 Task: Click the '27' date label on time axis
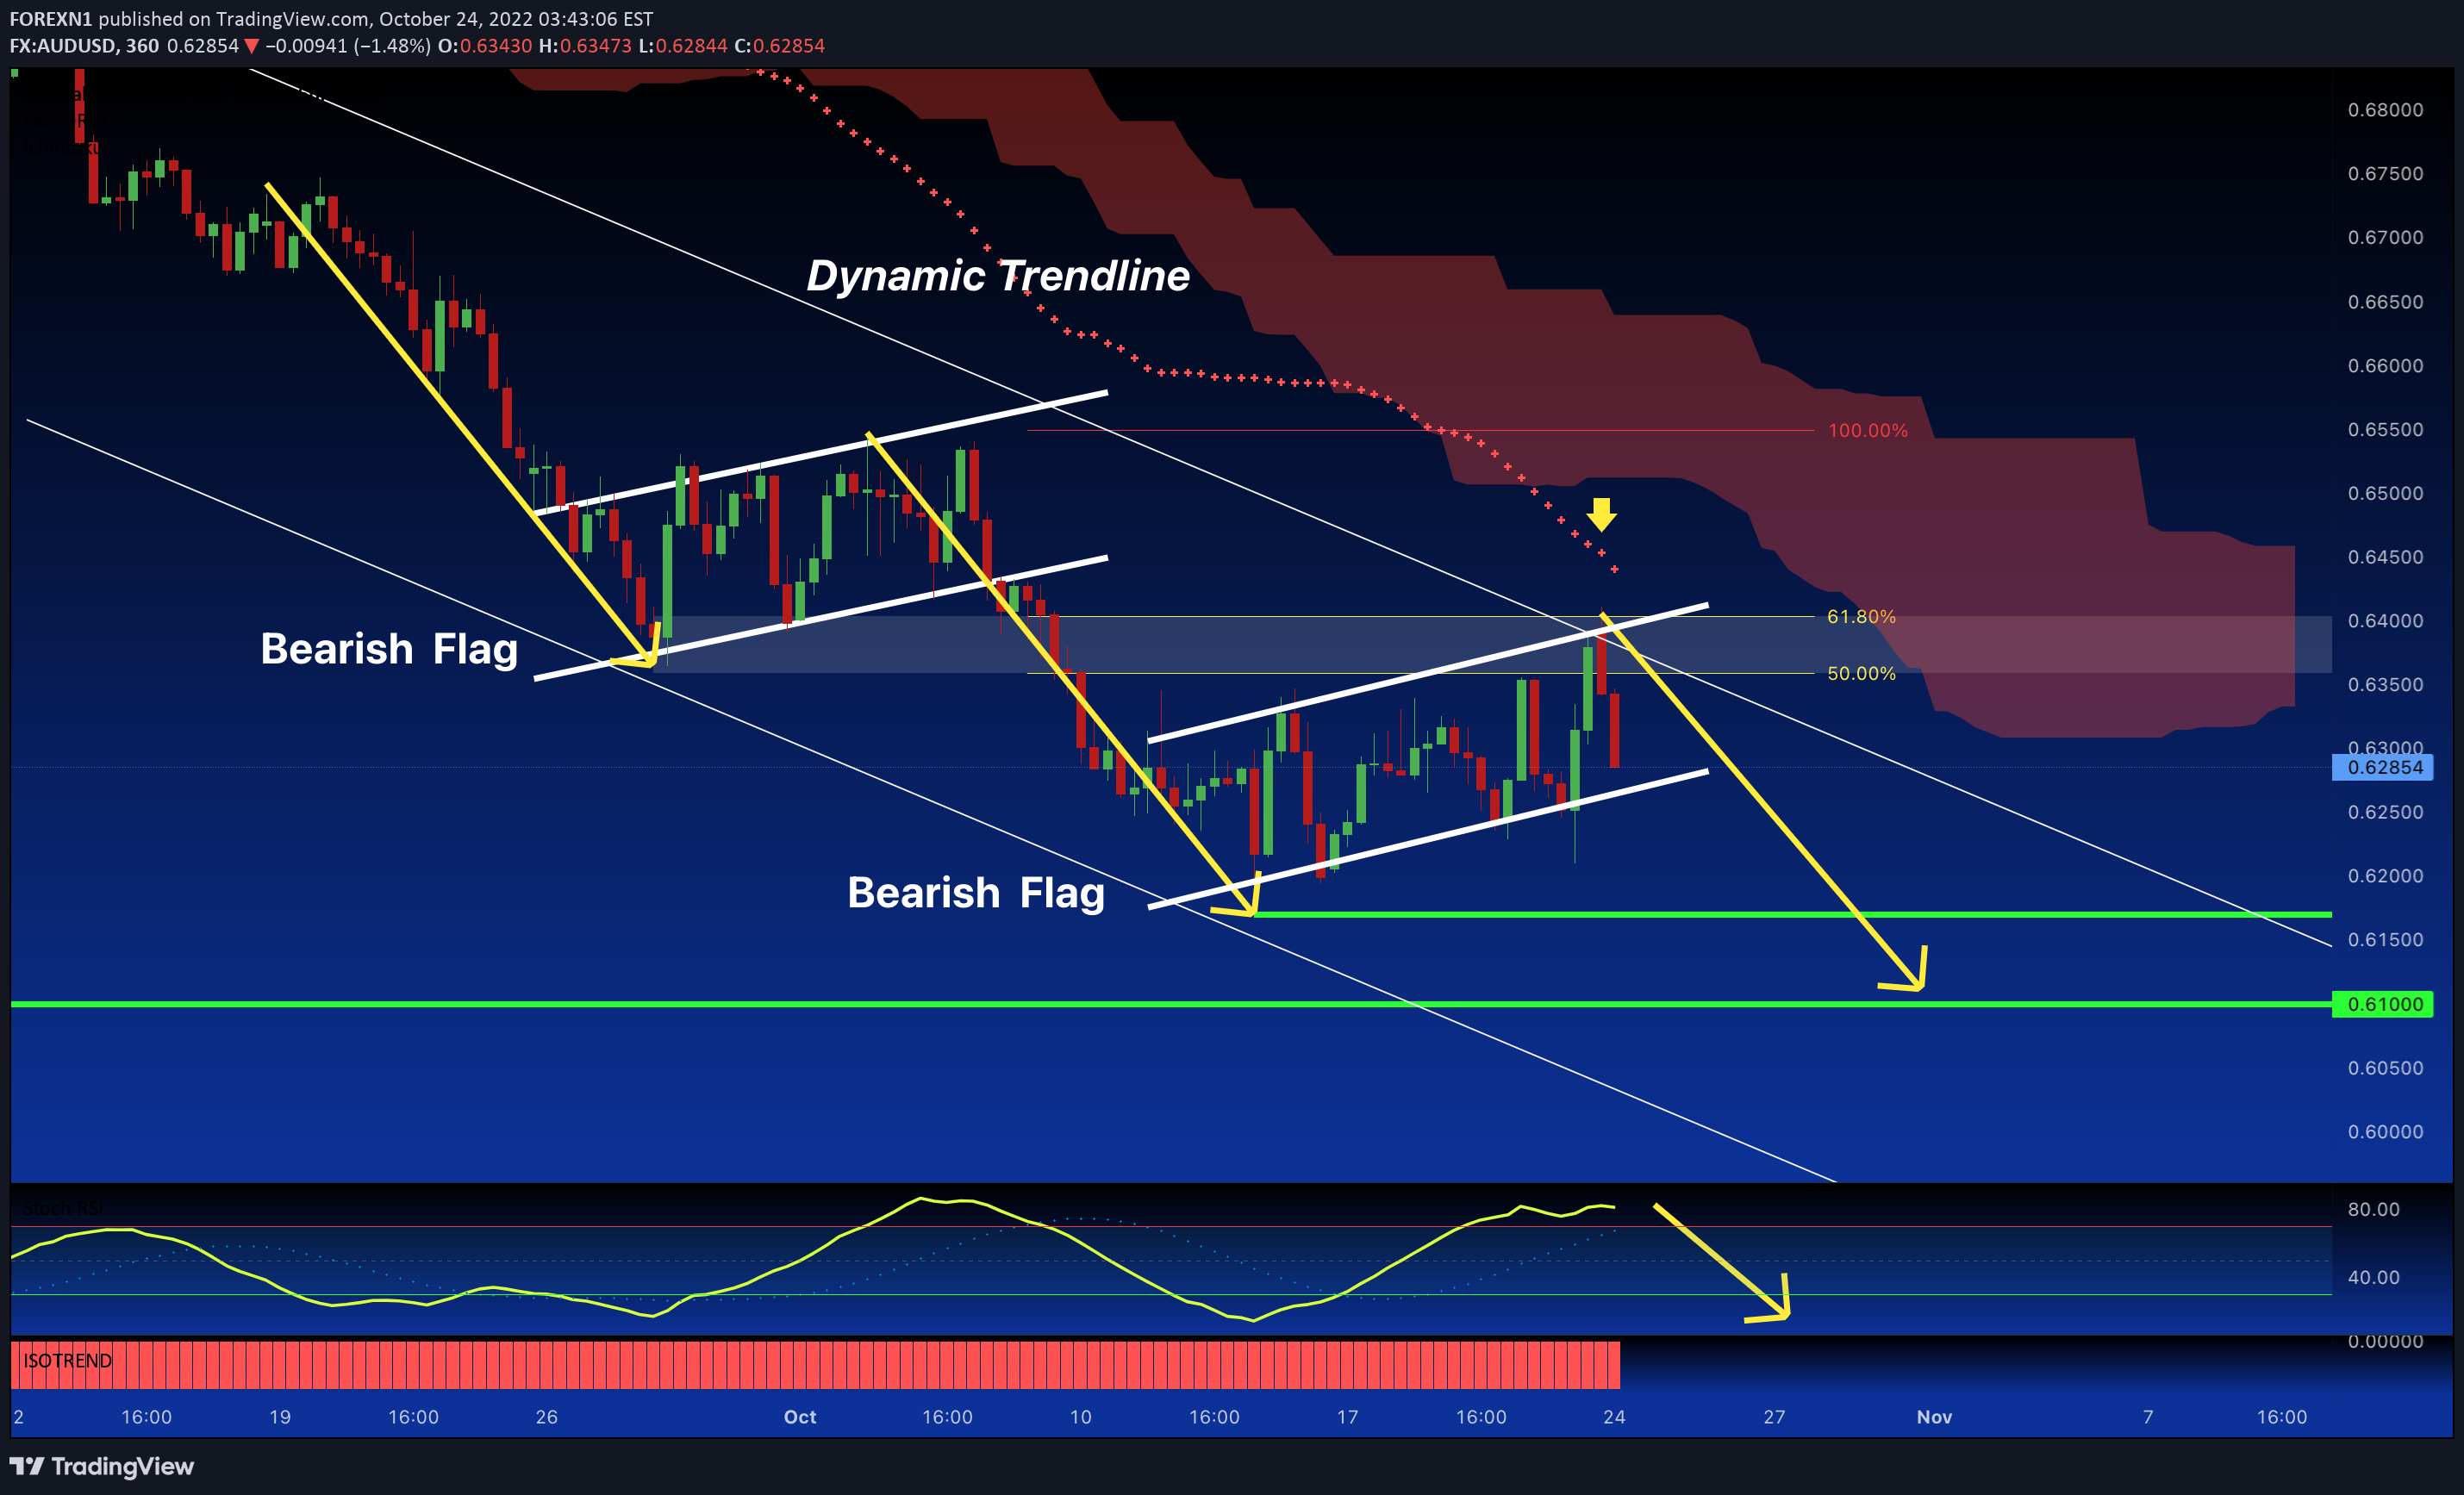(1774, 1417)
